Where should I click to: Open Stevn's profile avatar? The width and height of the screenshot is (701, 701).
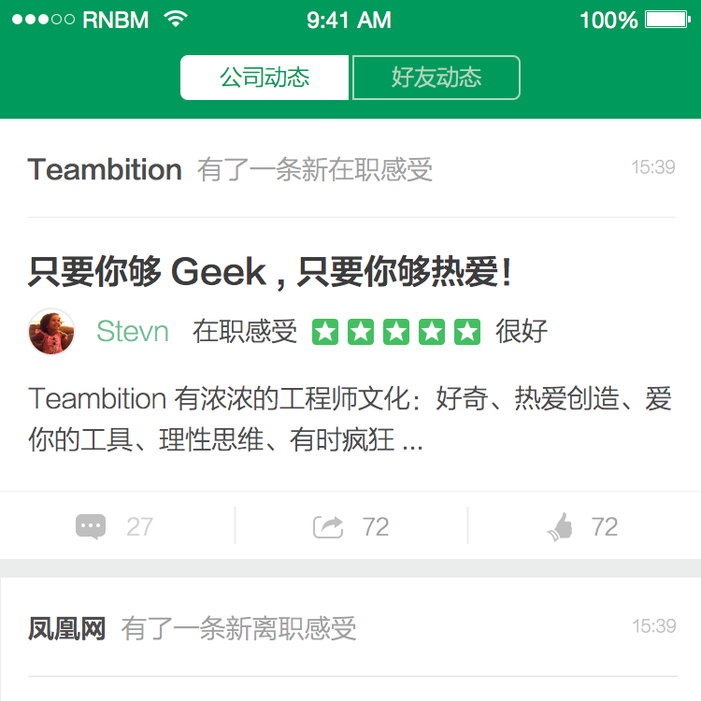point(51,331)
